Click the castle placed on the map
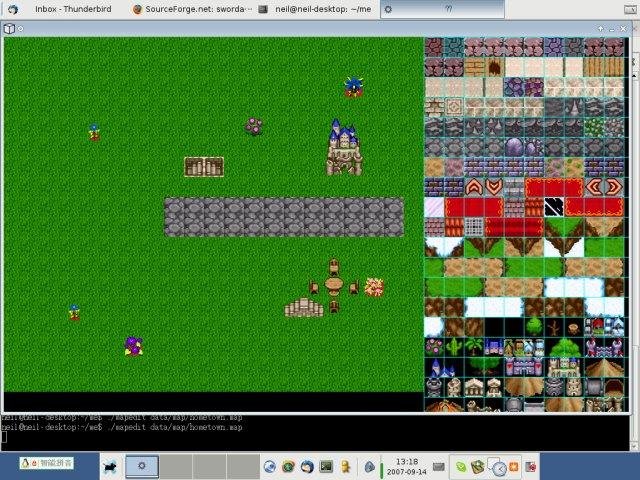The height and width of the screenshot is (480, 640). tap(344, 147)
